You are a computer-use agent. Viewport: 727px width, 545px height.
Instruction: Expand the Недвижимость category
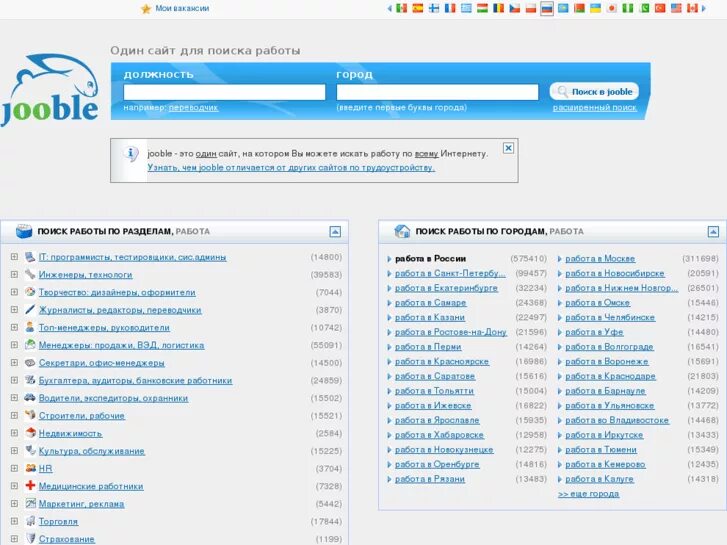point(14,433)
